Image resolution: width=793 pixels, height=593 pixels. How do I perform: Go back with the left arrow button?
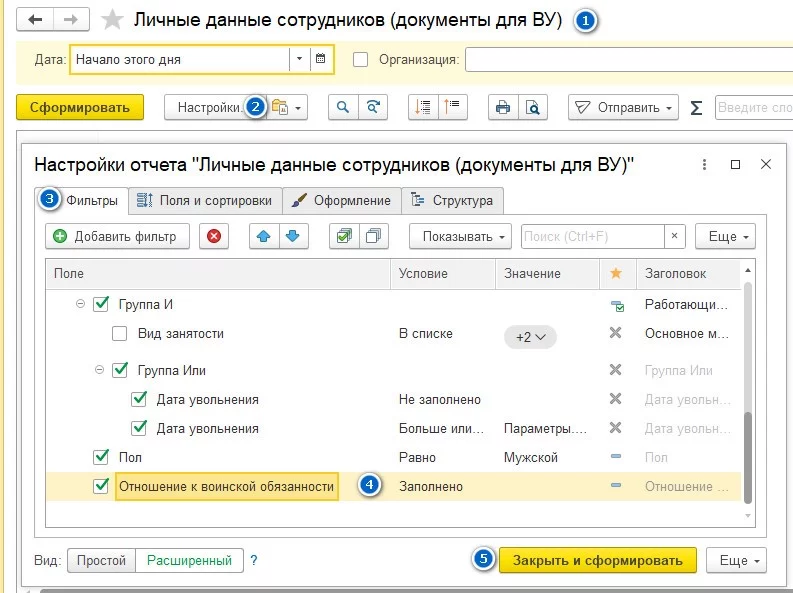coord(35,20)
